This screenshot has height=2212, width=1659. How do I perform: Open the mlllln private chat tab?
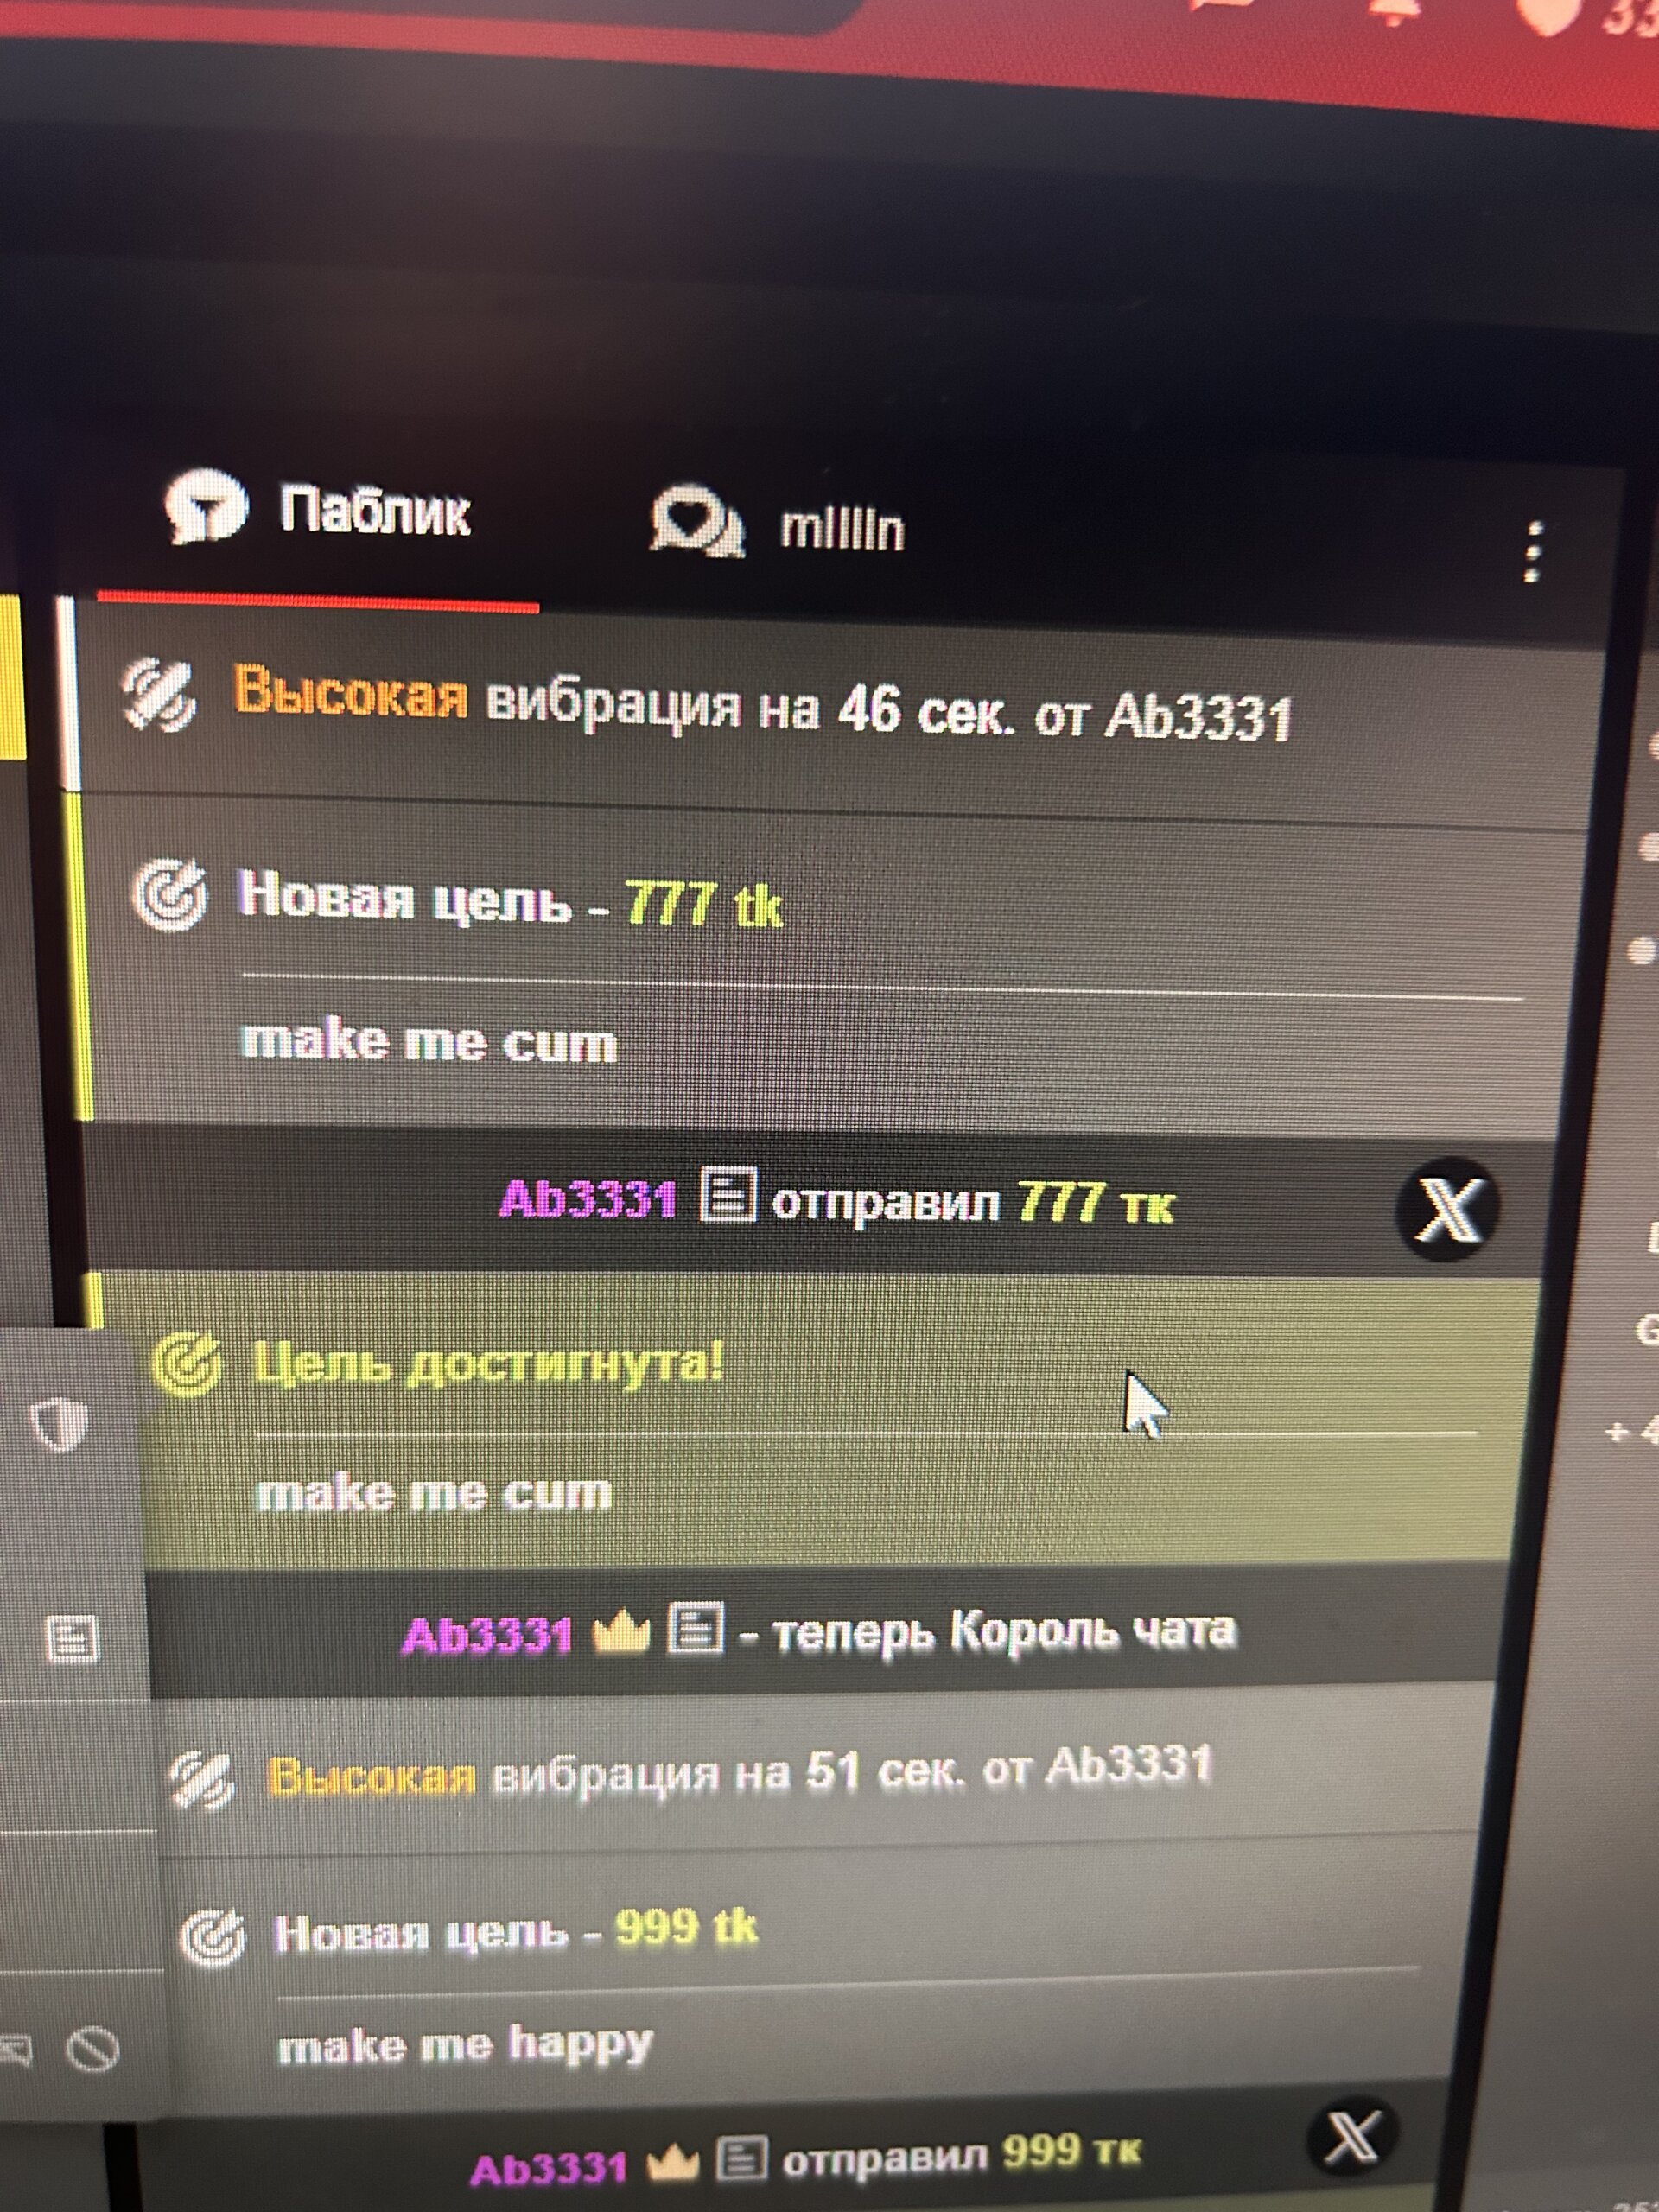pos(778,523)
